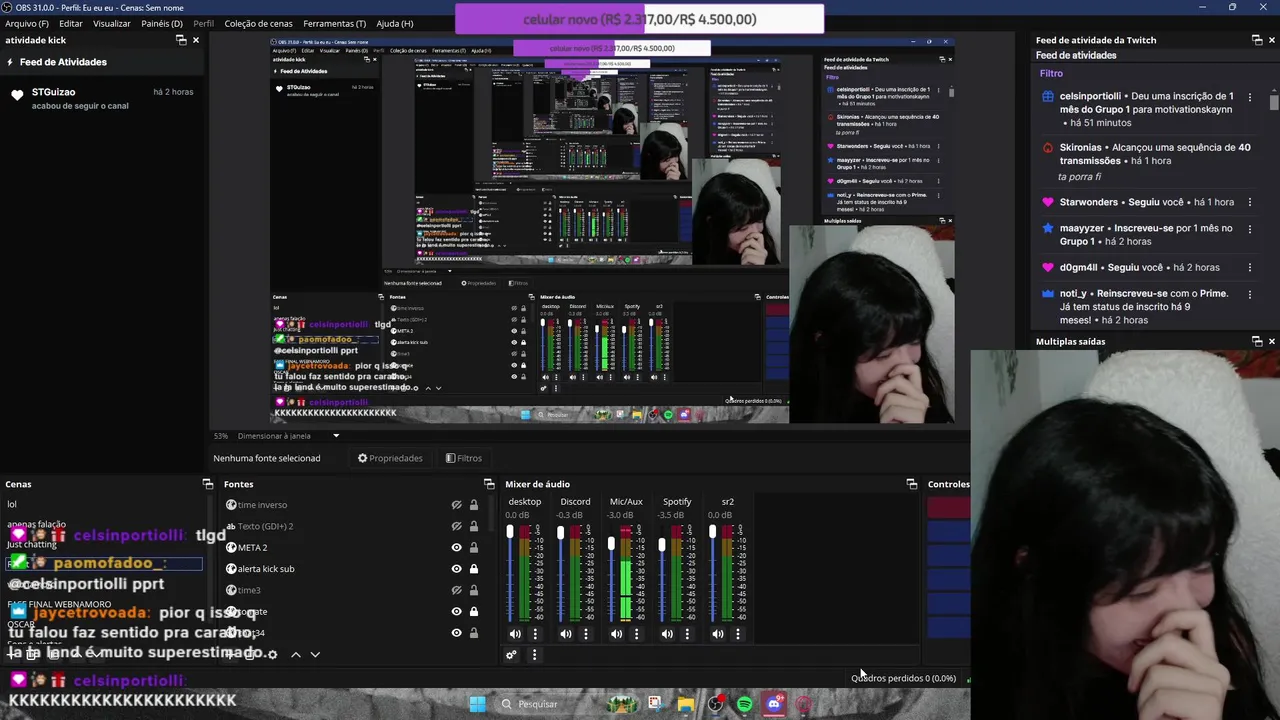Click the Filtros button
Image resolution: width=1280 pixels, height=720 pixels.
464,458
